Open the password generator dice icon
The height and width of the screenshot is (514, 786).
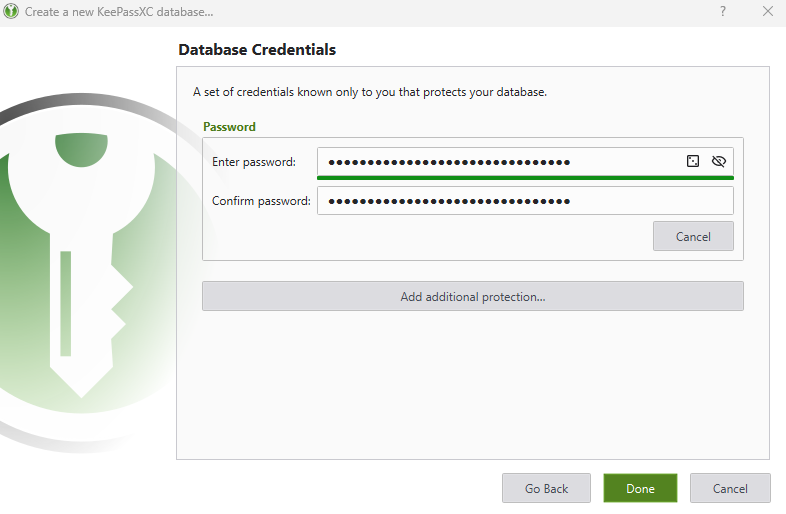[693, 161]
